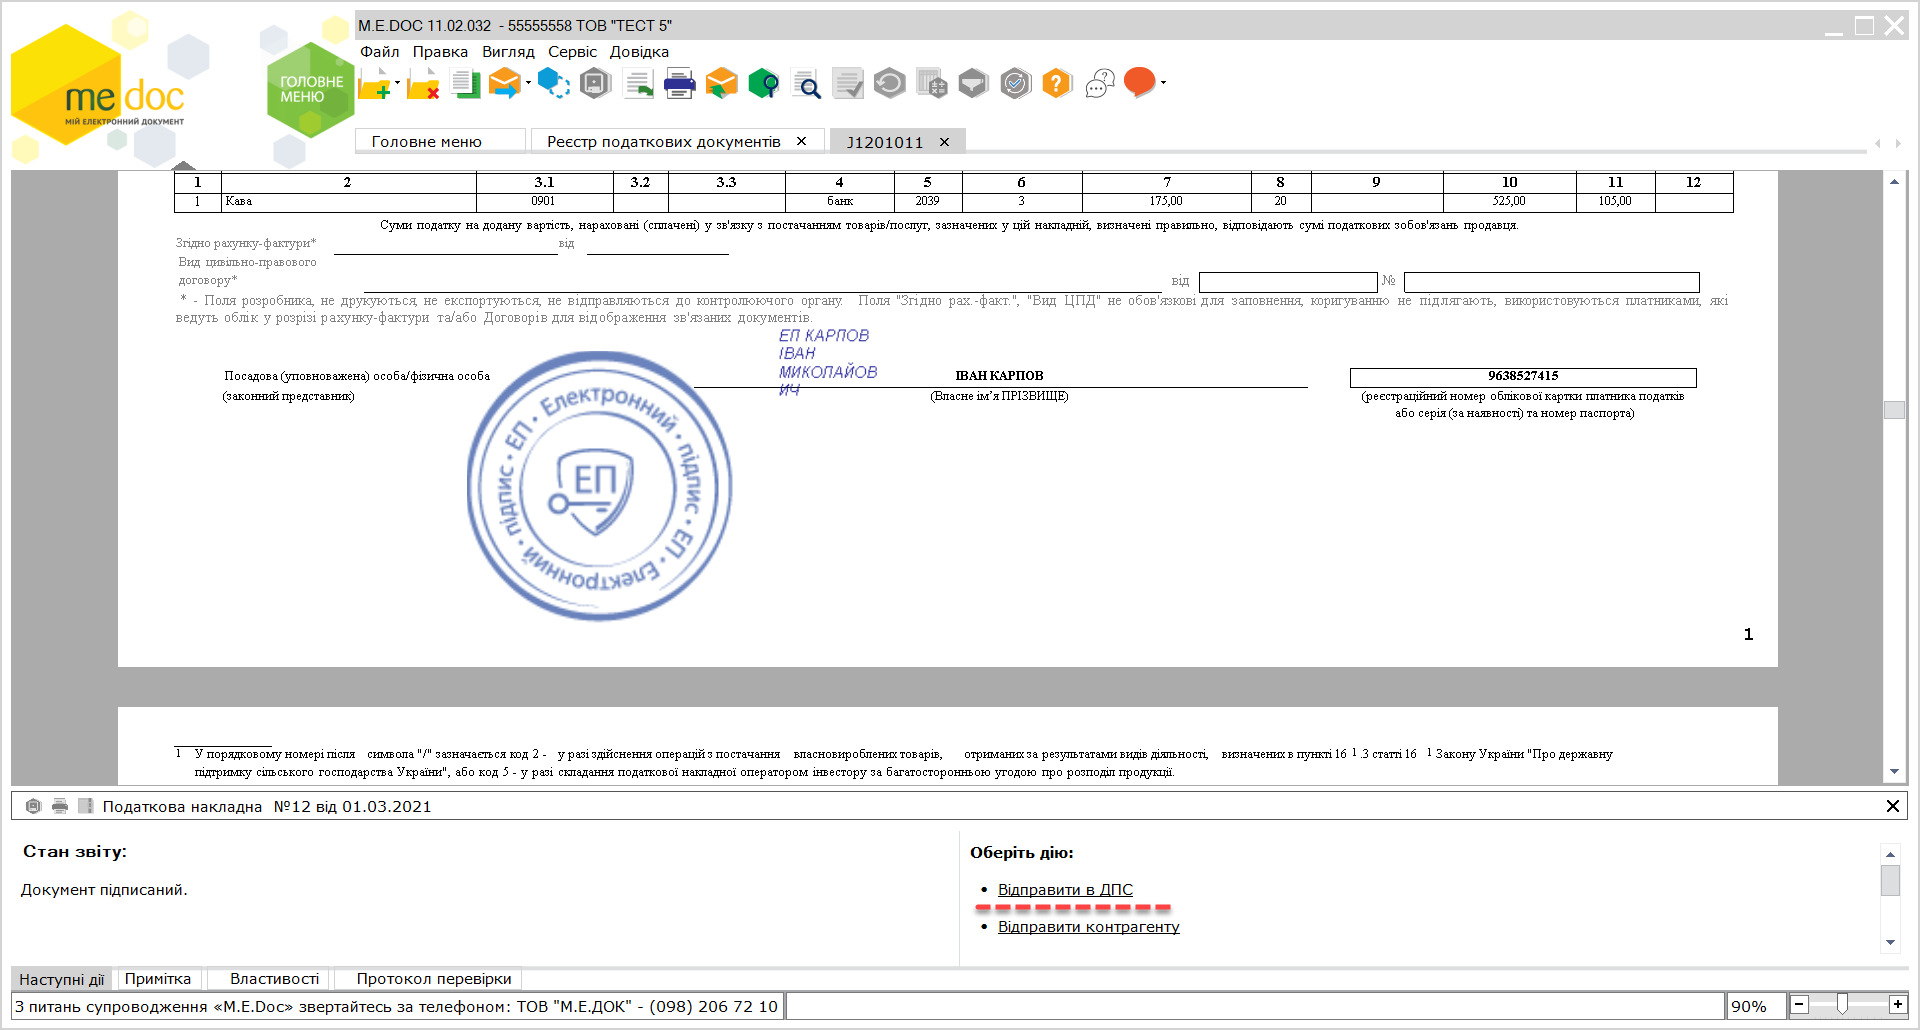Switch to the Протокол перевірки tab
This screenshot has width=1920, height=1030.
[x=434, y=979]
